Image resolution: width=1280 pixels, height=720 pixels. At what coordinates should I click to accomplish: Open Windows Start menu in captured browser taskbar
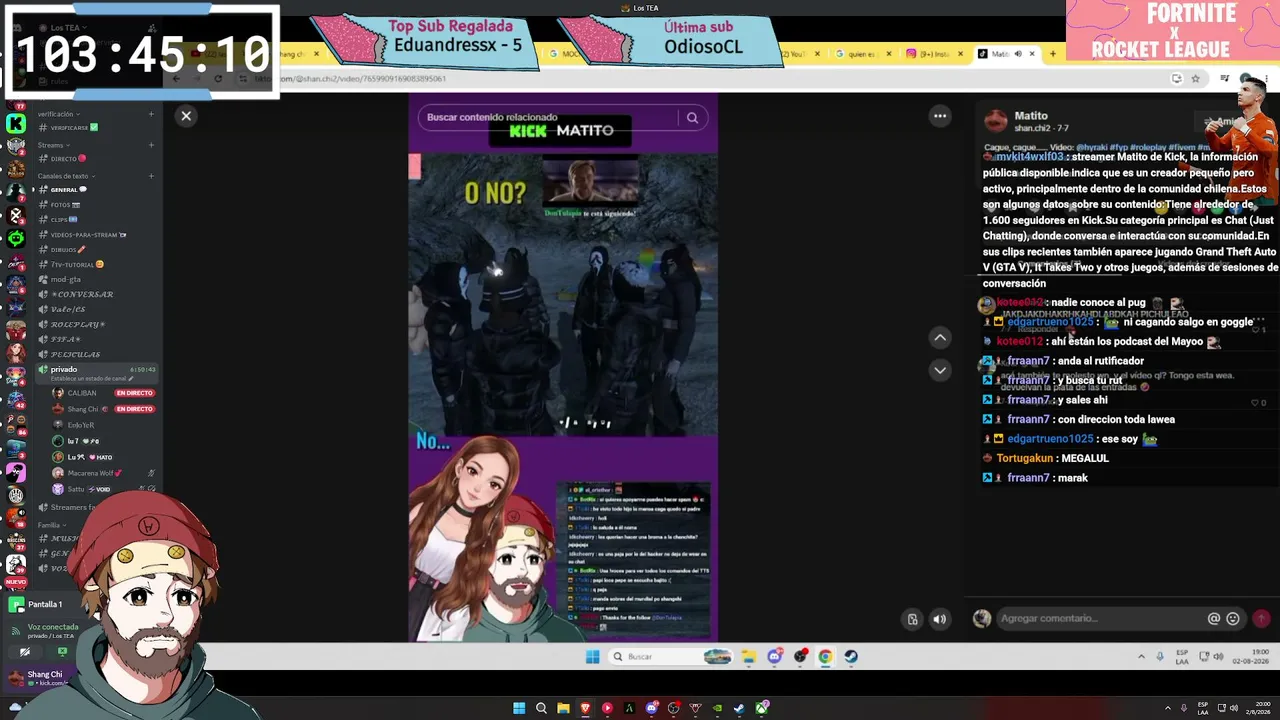click(x=593, y=657)
